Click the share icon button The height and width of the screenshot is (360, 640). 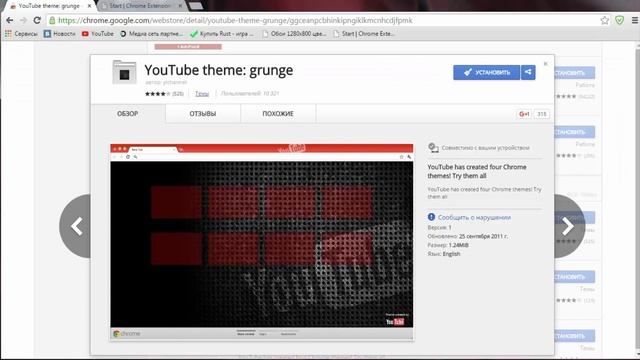point(528,72)
